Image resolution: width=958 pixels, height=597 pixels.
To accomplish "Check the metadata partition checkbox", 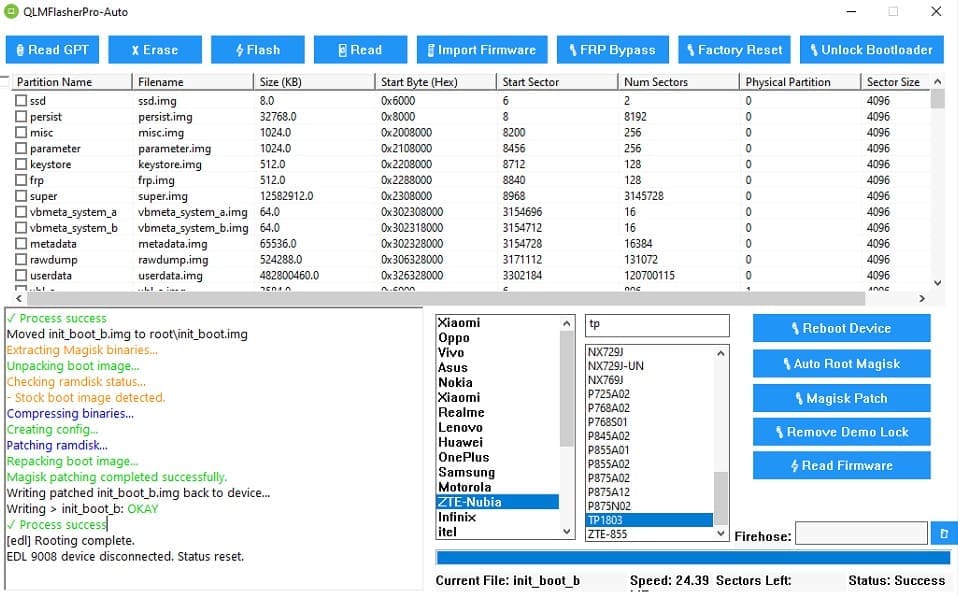I will pyautogui.click(x=21, y=244).
